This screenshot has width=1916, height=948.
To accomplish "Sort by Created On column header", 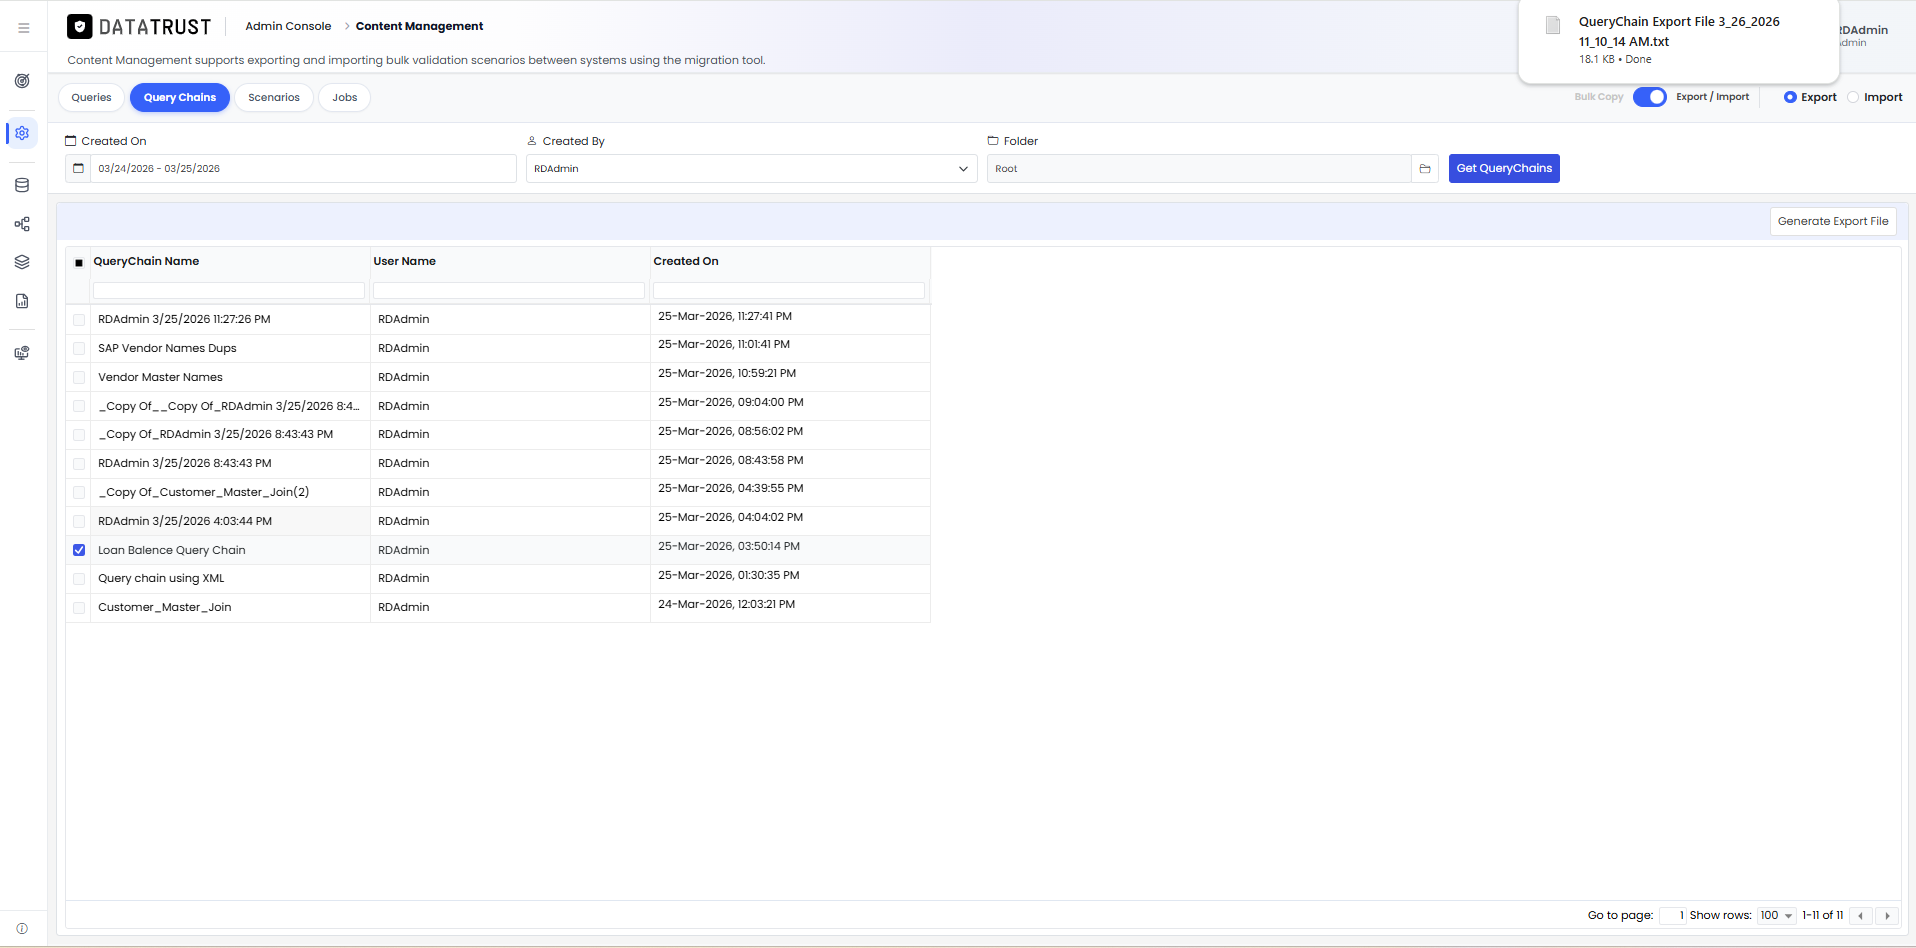I will [686, 261].
